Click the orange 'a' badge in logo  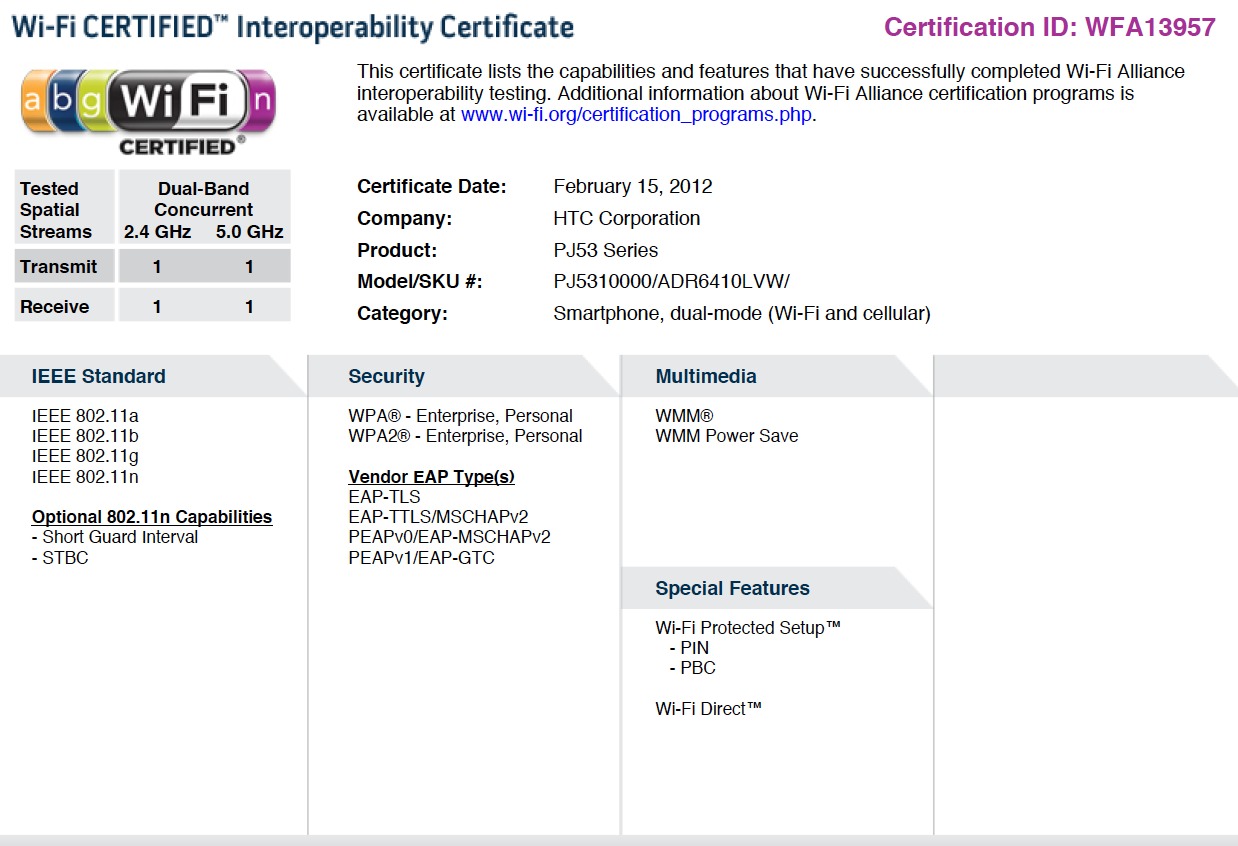(x=35, y=101)
